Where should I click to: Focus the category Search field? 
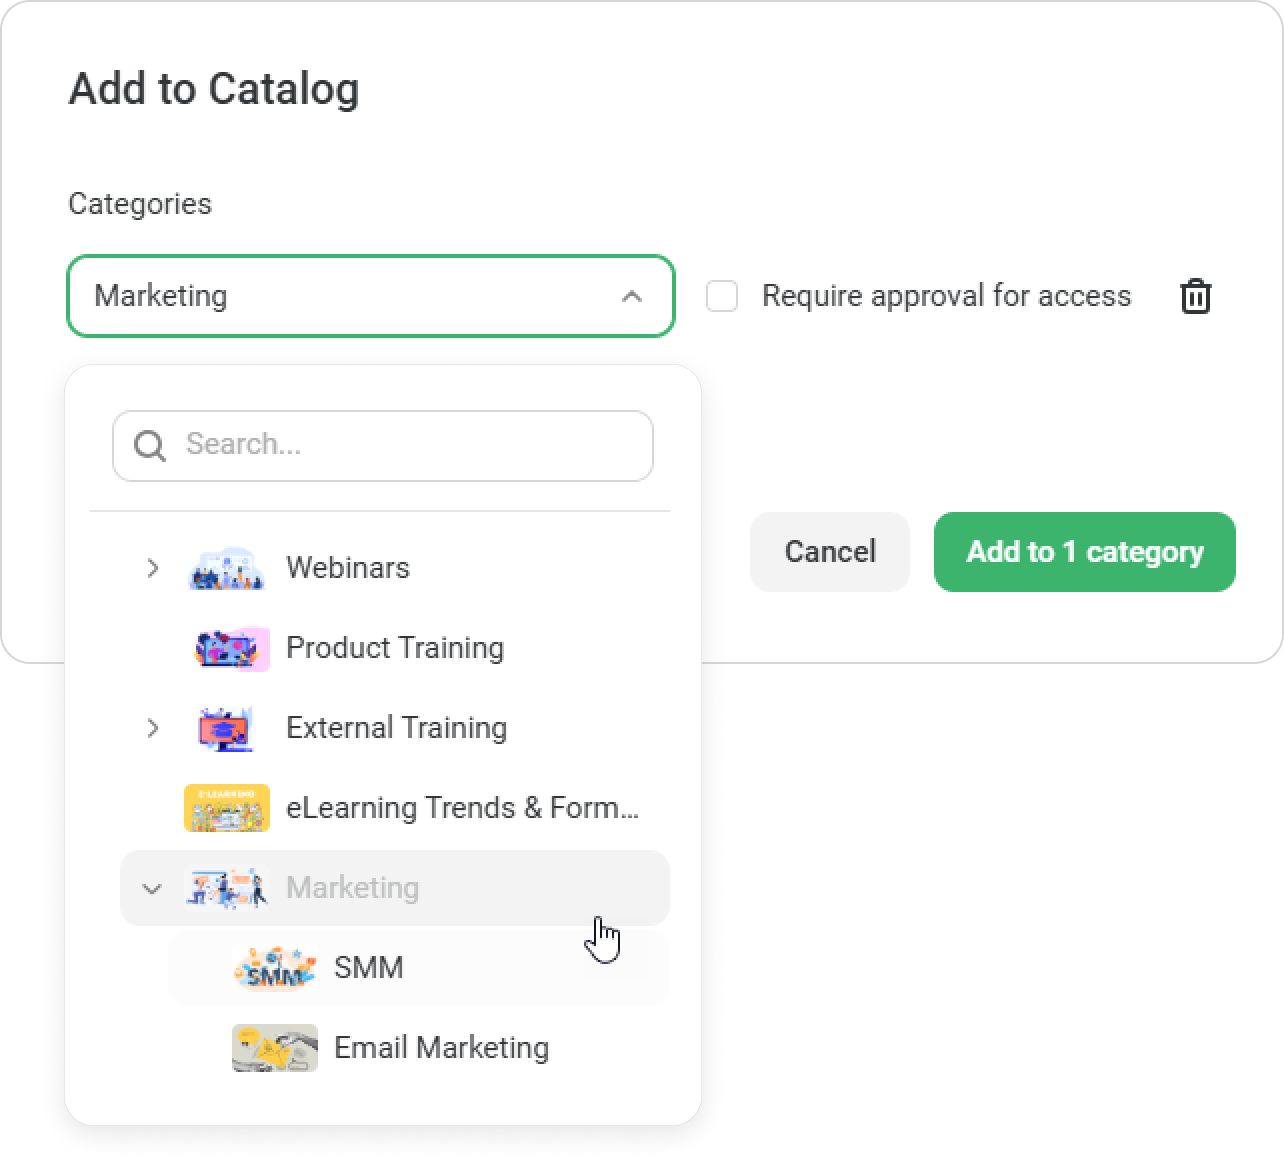tap(383, 446)
